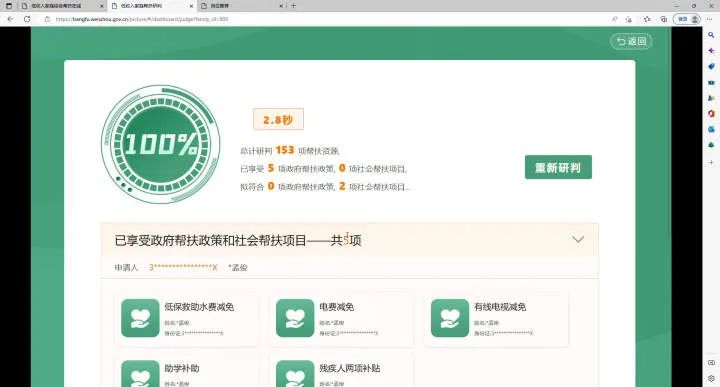Open sidebar settings gear icon
The height and width of the screenshot is (387, 720).
click(x=711, y=379)
